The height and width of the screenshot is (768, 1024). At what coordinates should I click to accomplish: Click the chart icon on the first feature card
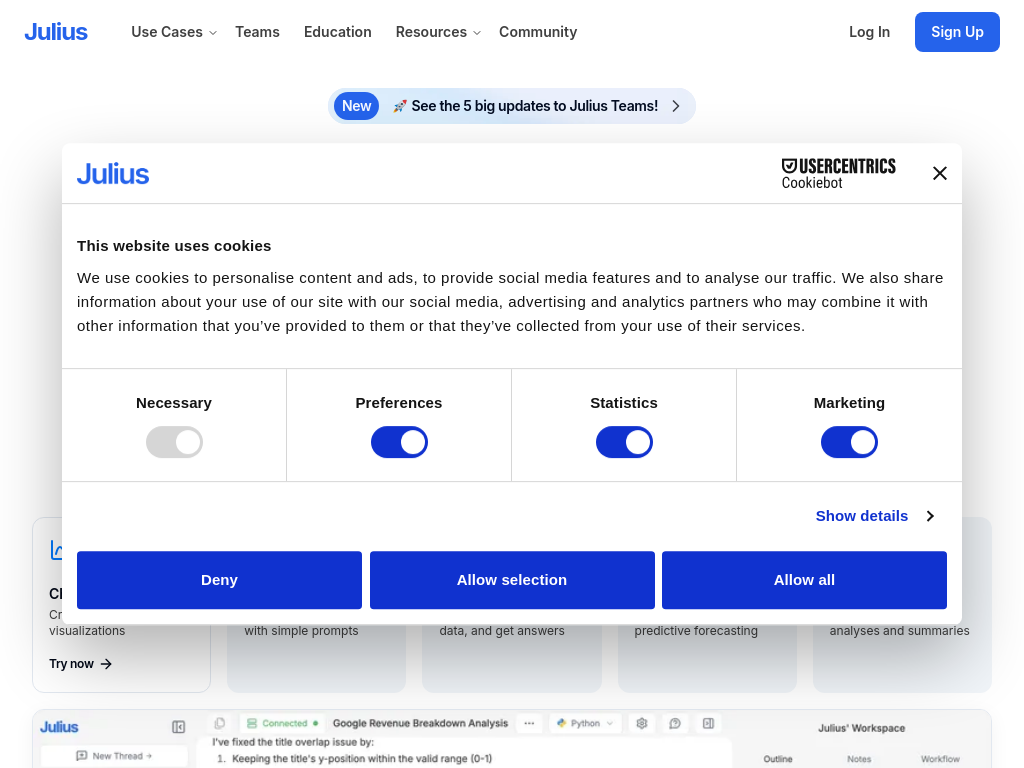pyautogui.click(x=56, y=550)
